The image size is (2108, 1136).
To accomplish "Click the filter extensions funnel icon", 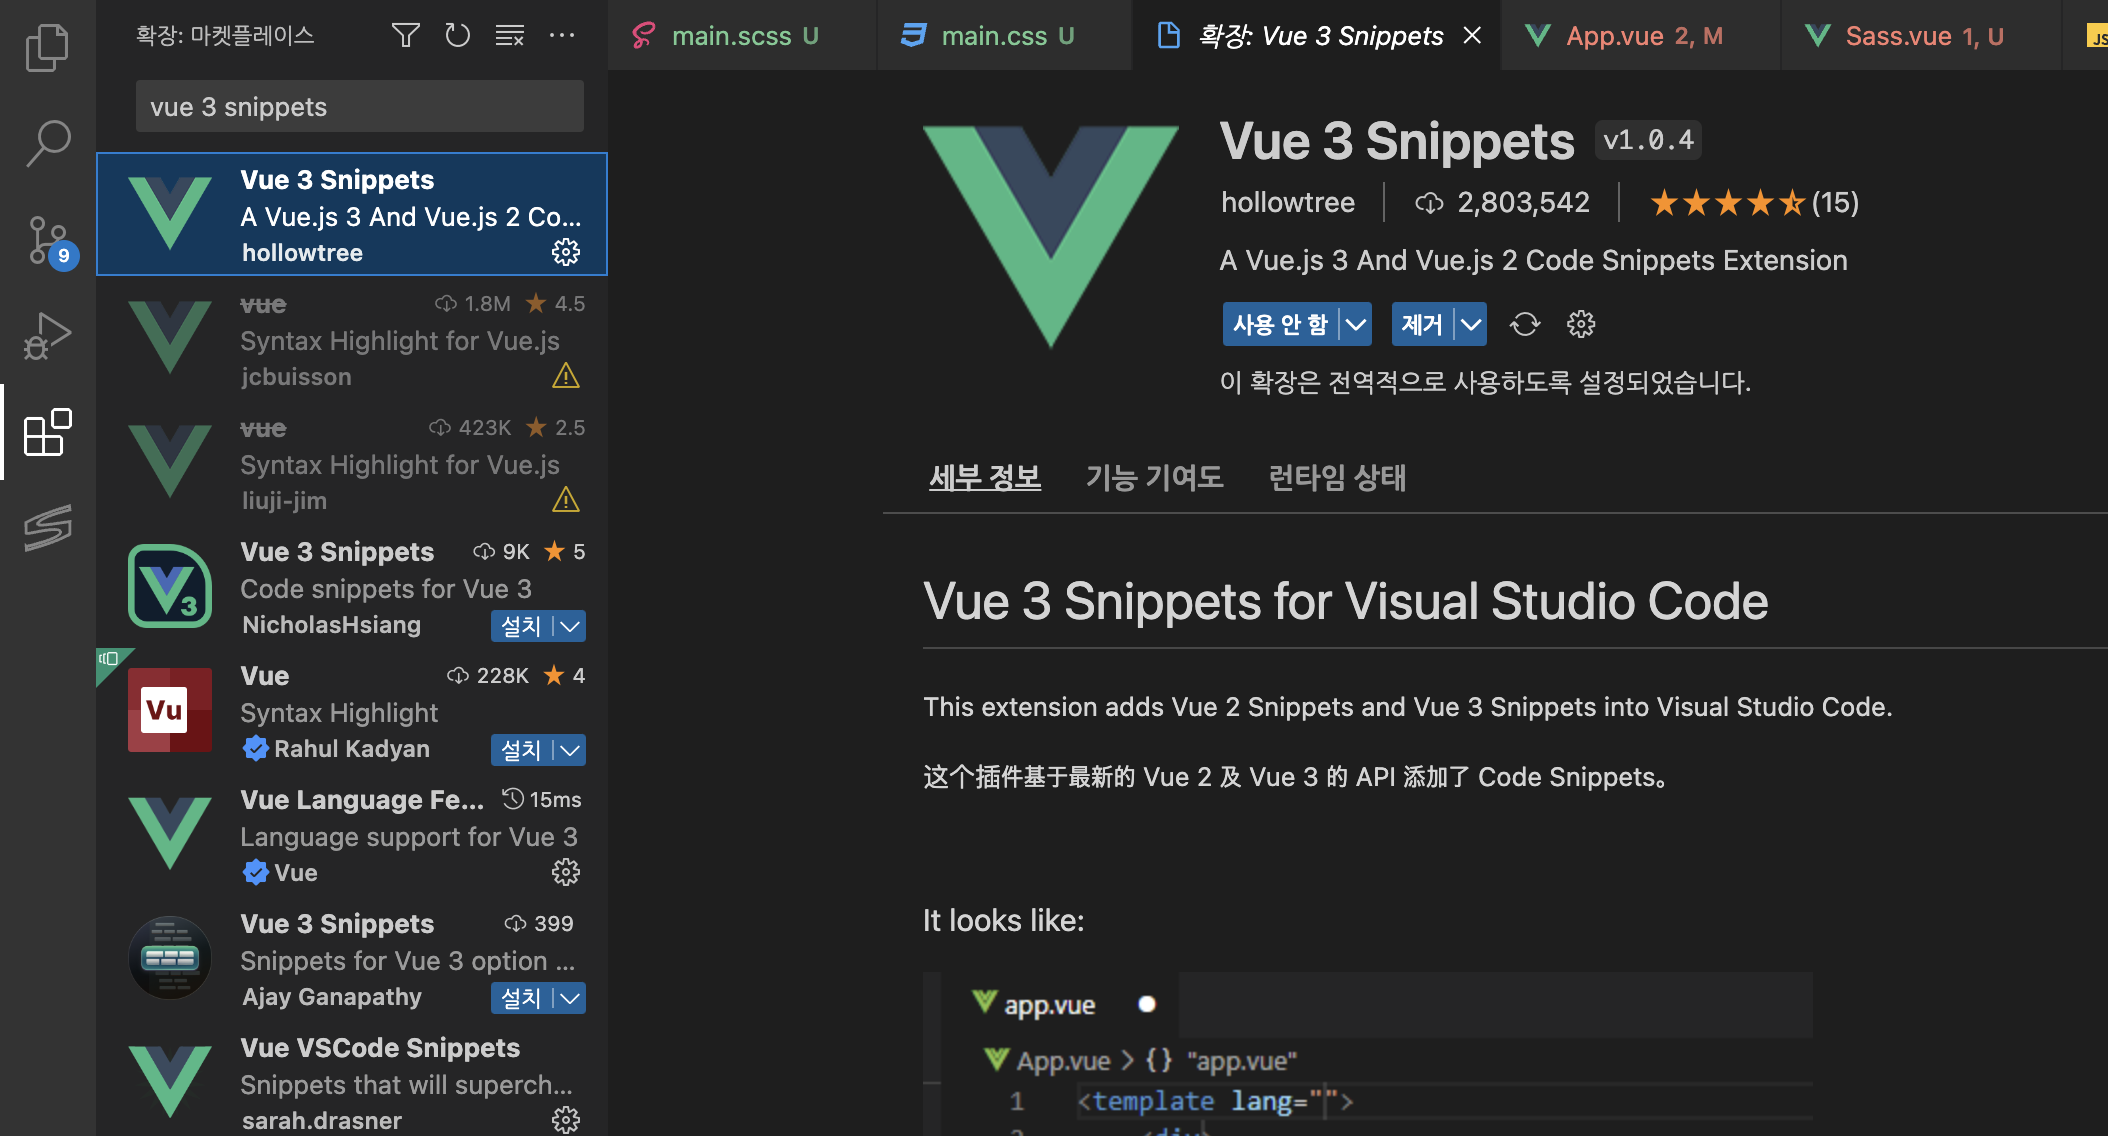I will click(405, 36).
